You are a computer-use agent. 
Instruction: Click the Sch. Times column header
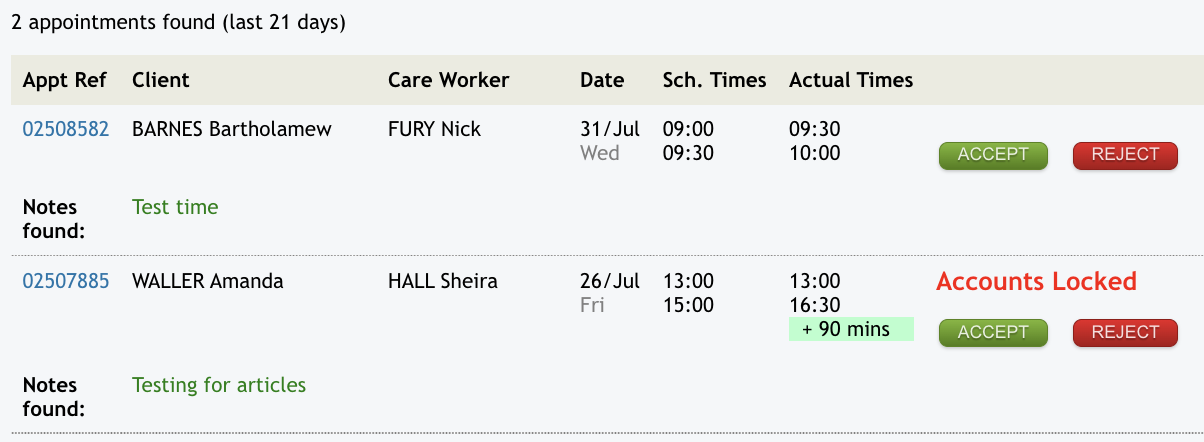click(x=714, y=80)
